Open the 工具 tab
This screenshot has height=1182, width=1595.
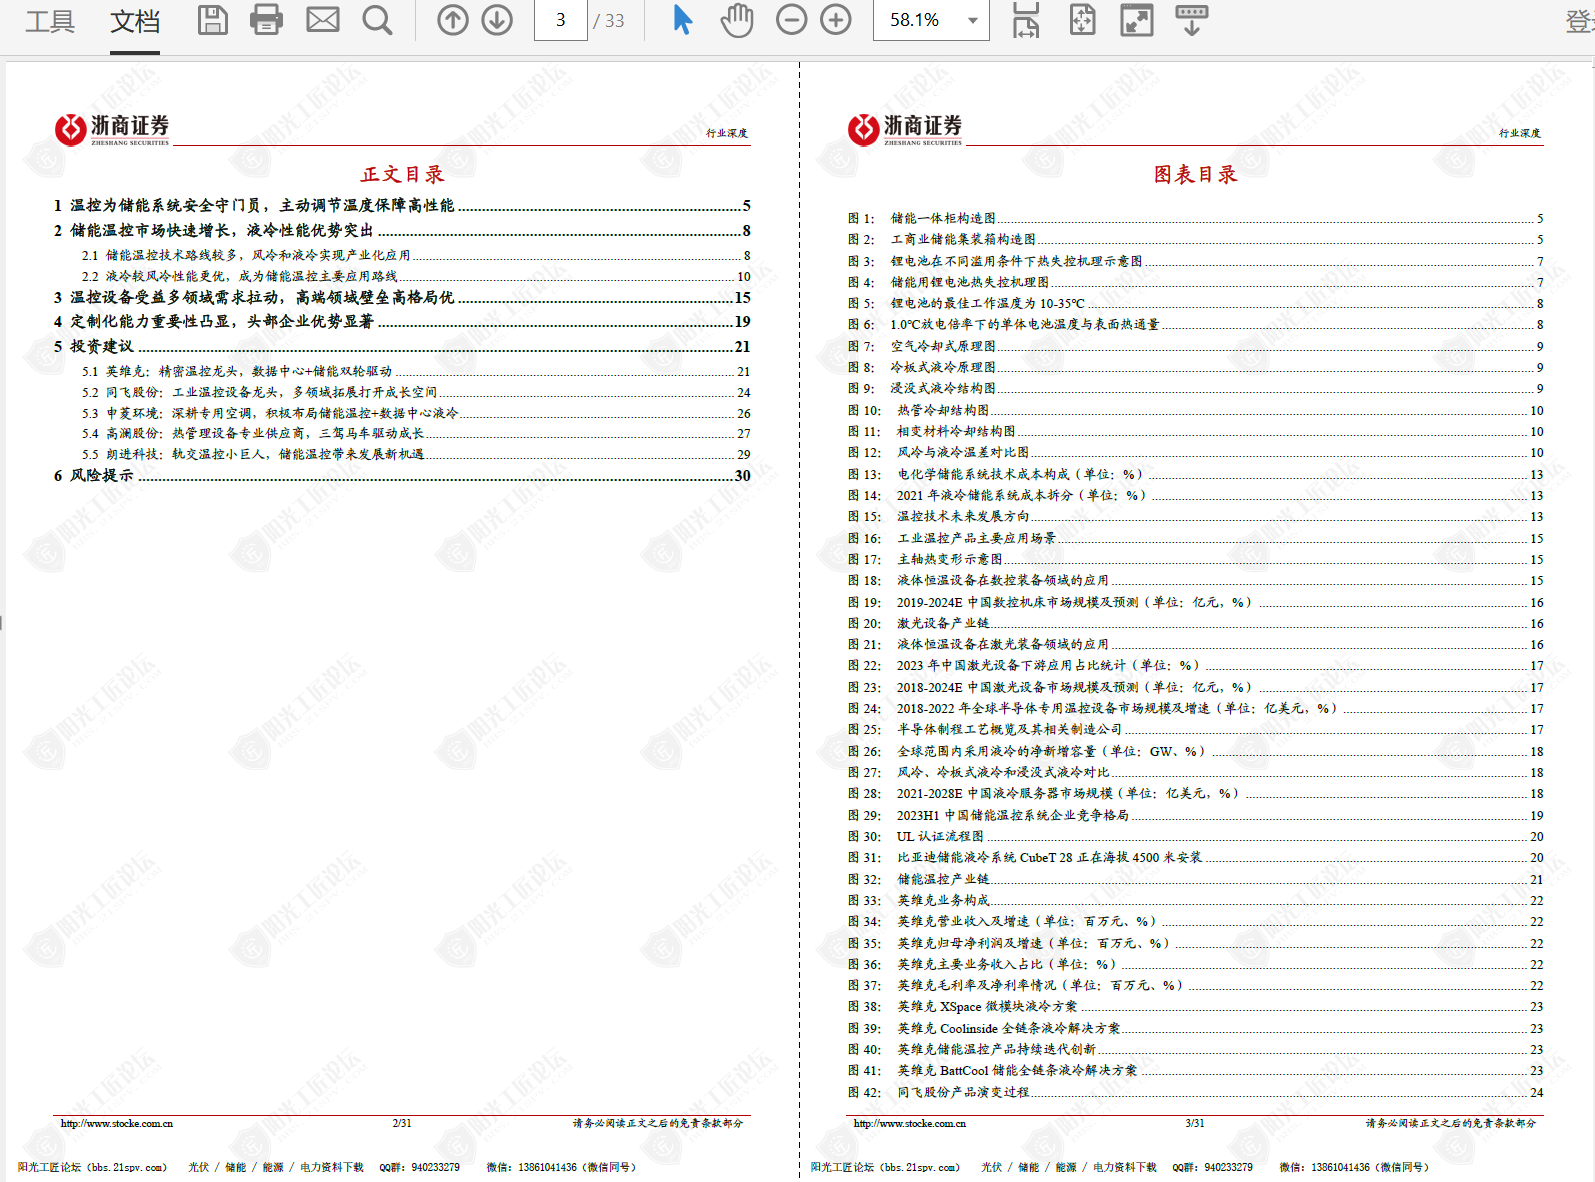[x=50, y=20]
